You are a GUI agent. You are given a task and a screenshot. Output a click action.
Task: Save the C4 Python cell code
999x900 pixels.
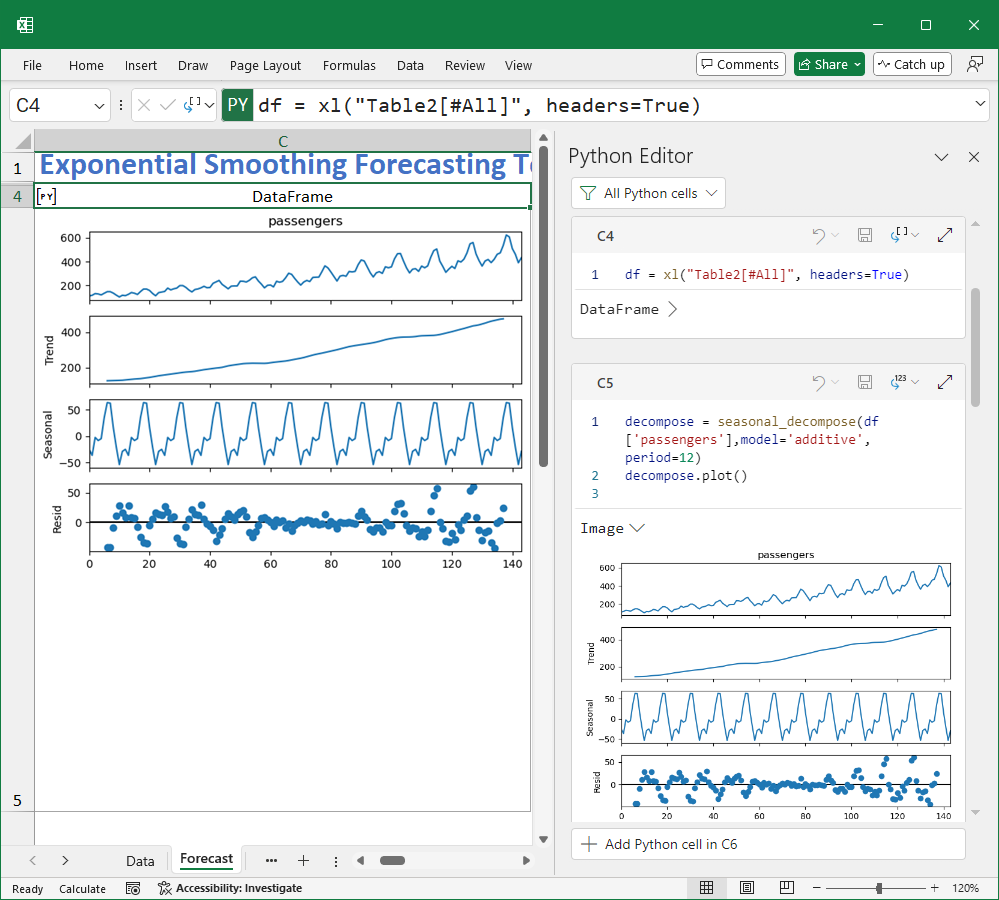pyautogui.click(x=864, y=235)
